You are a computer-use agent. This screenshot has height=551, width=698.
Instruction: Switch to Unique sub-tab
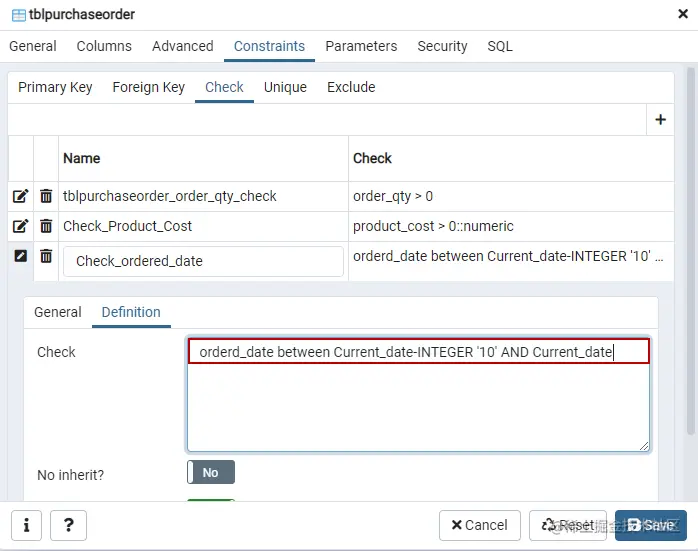click(x=285, y=87)
